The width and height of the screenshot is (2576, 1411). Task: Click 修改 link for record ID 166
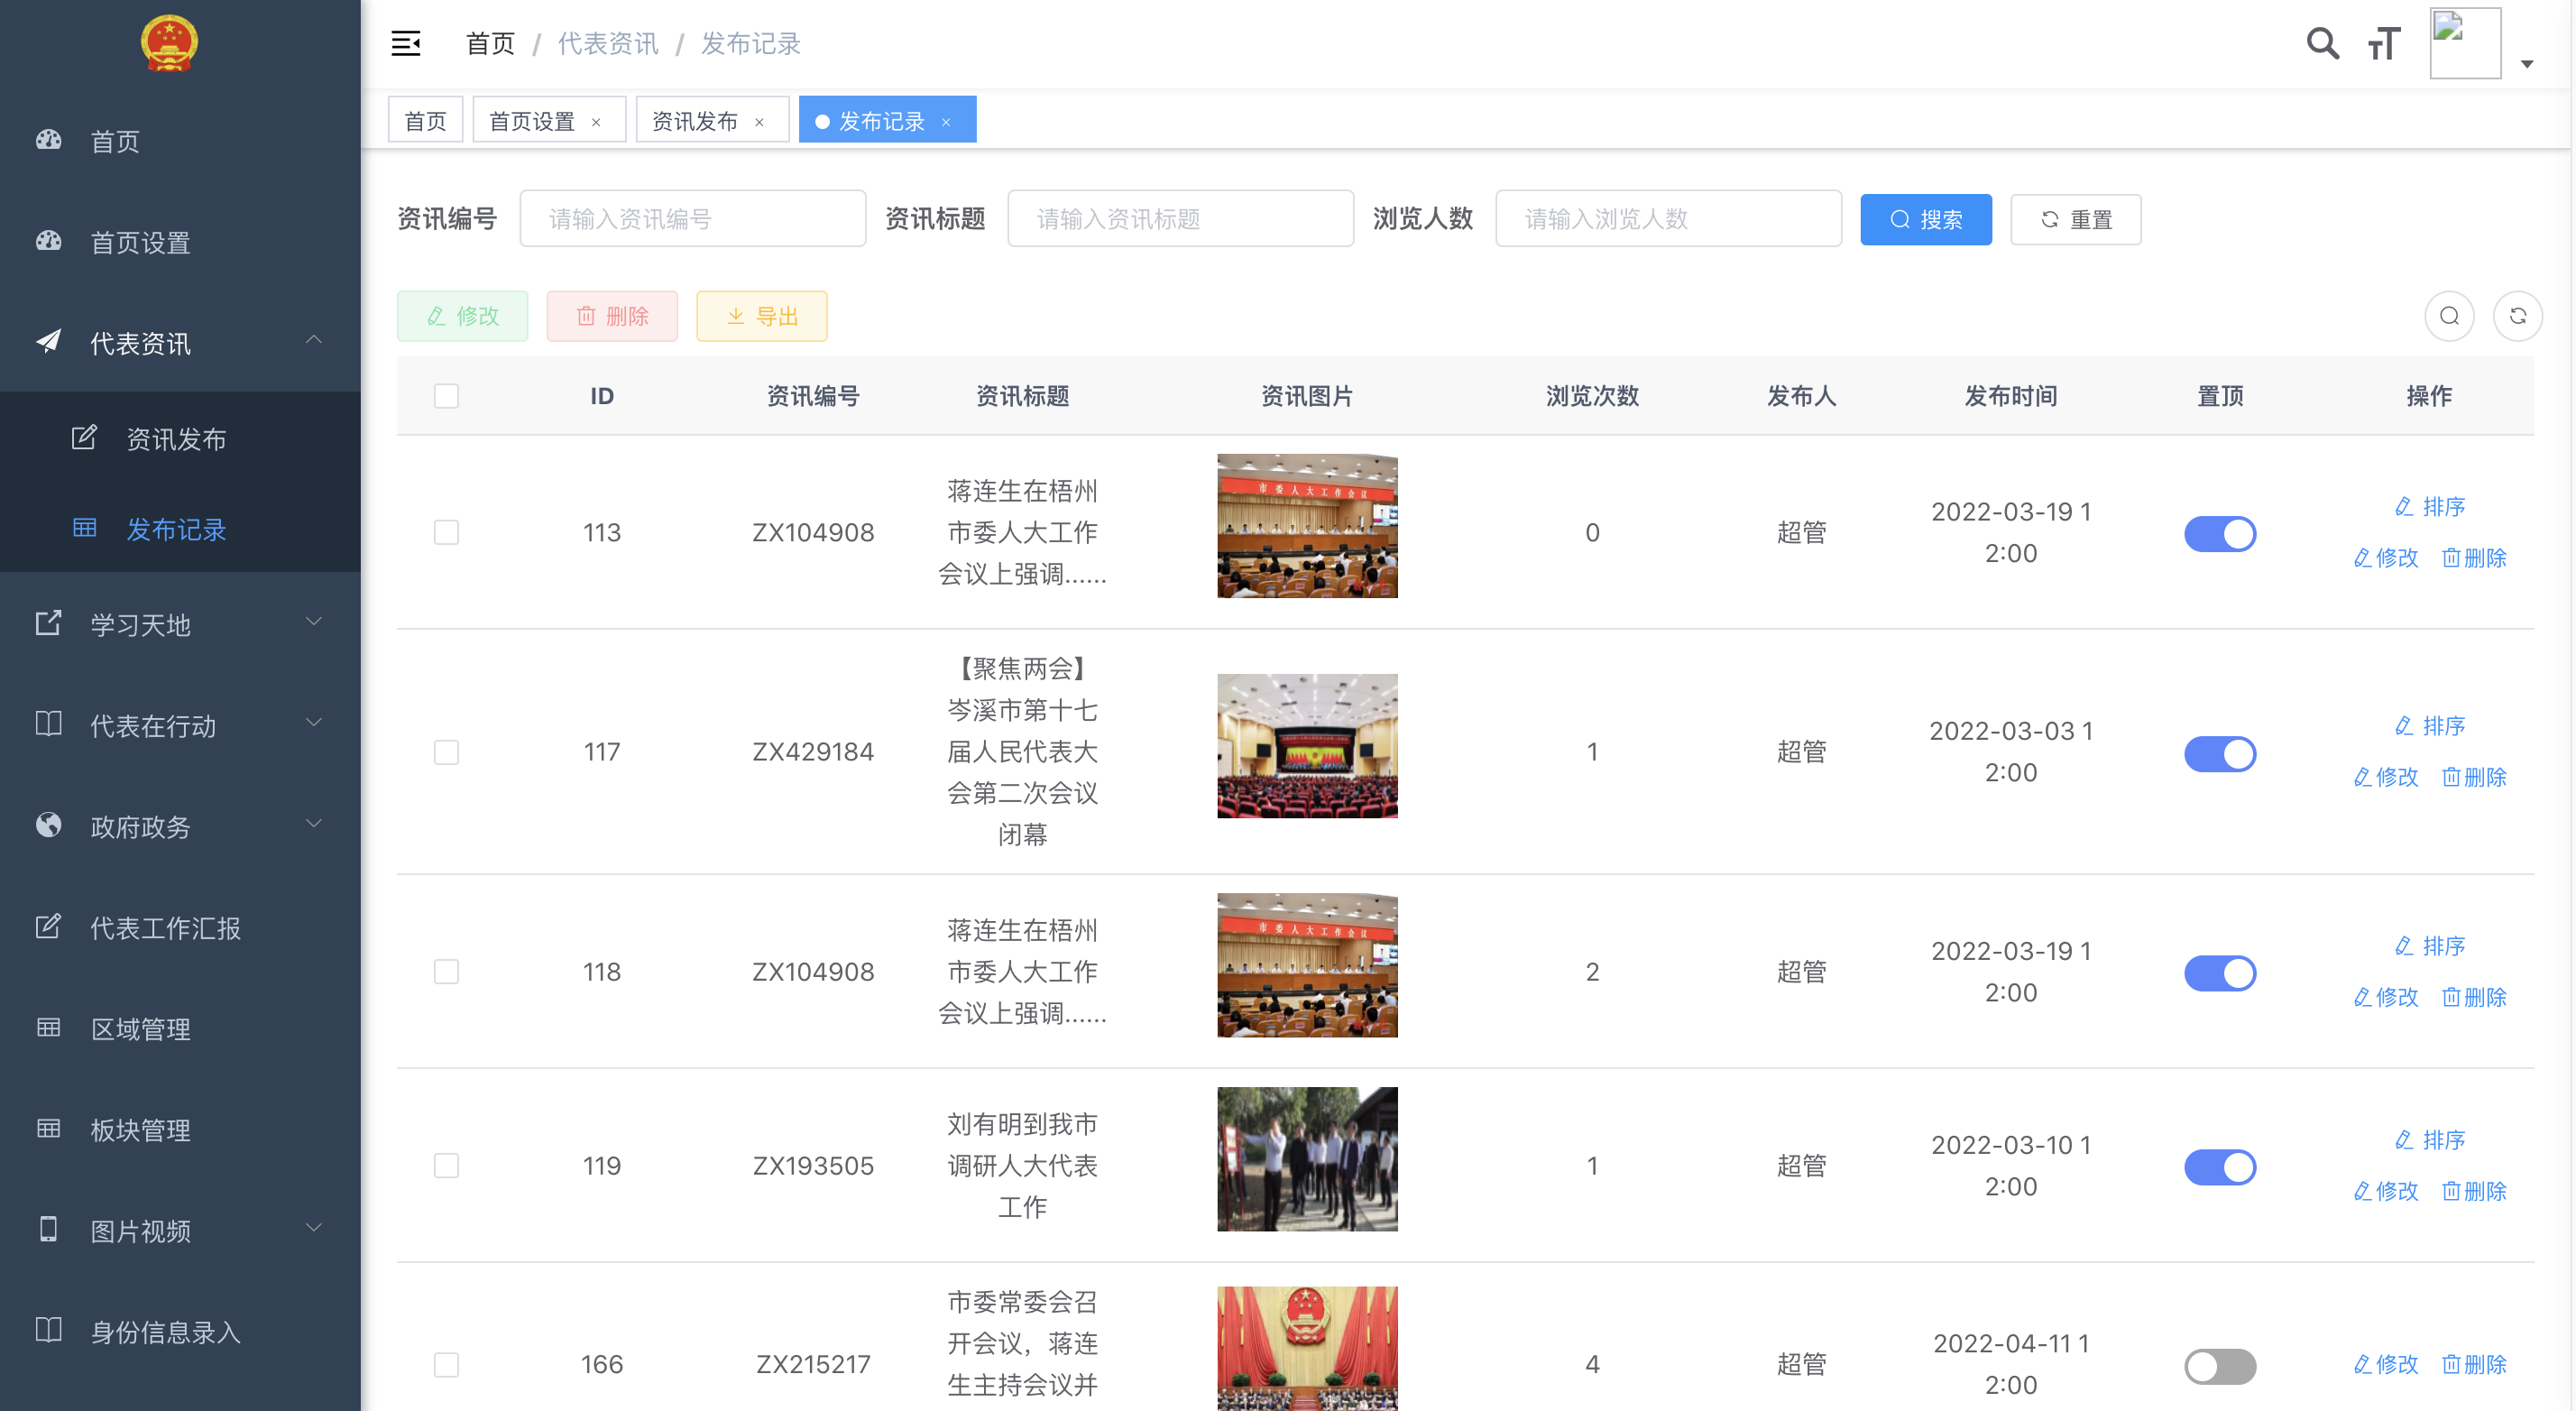pyautogui.click(x=2386, y=1364)
